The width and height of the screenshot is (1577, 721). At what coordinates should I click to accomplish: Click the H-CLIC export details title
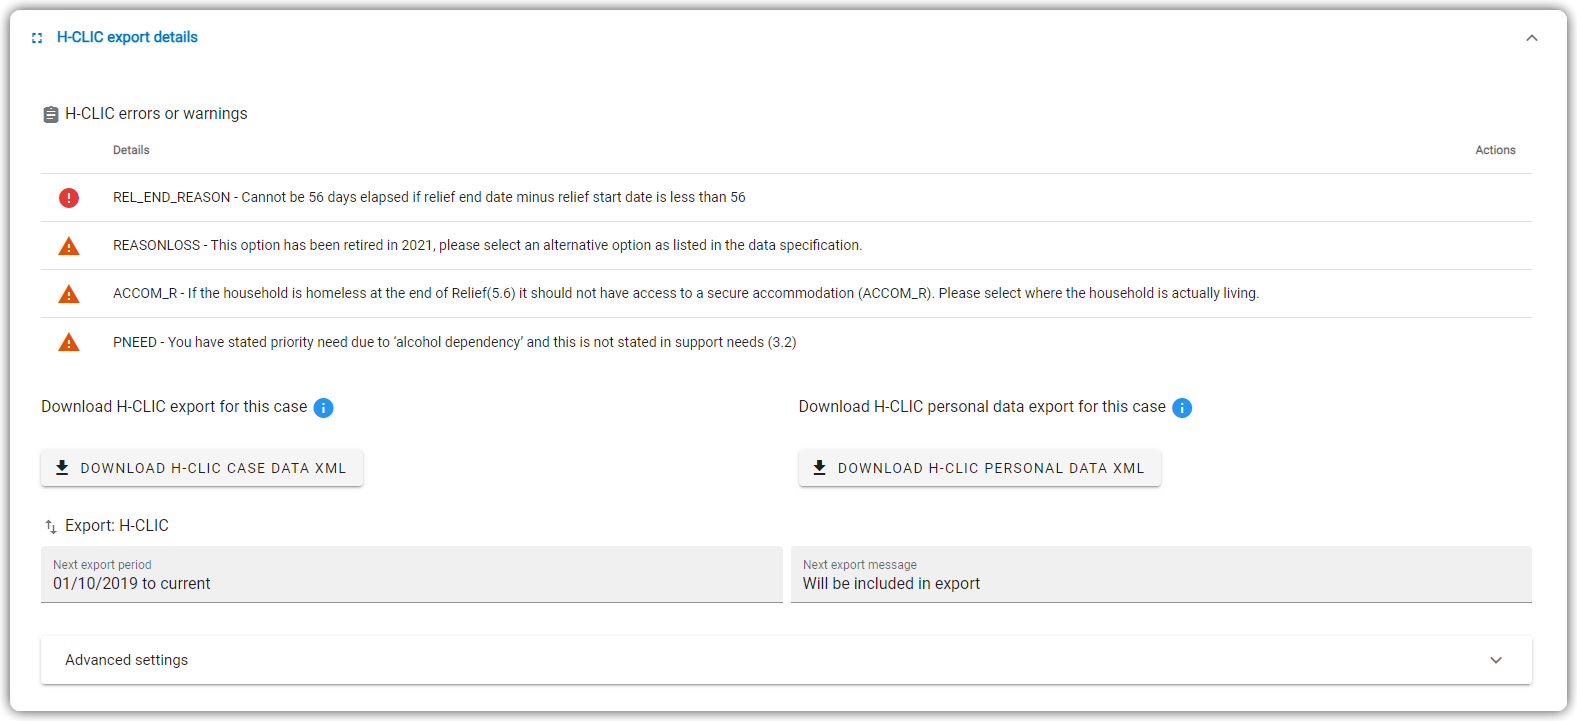click(x=127, y=37)
